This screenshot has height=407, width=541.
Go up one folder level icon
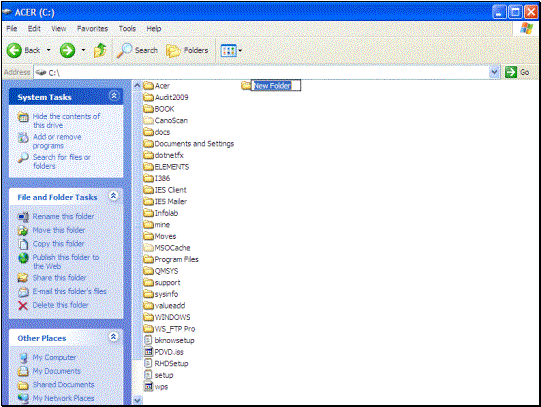pos(100,50)
